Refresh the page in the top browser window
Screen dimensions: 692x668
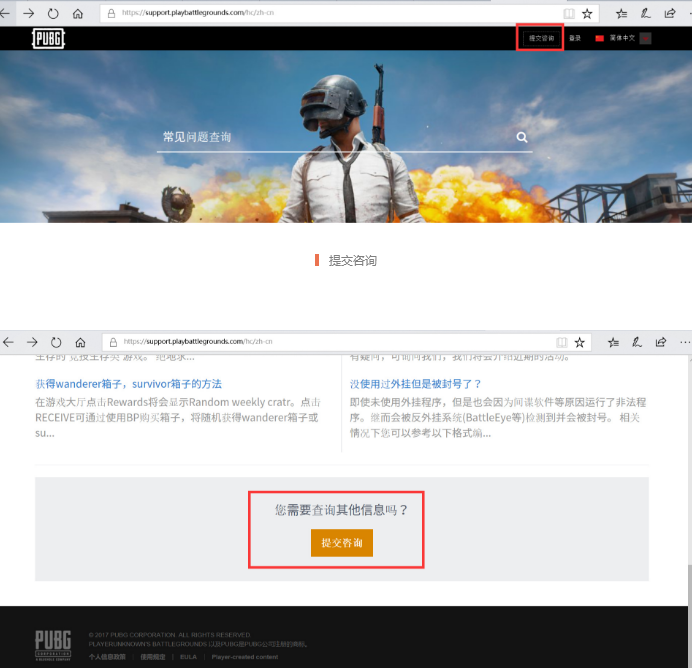(53, 14)
